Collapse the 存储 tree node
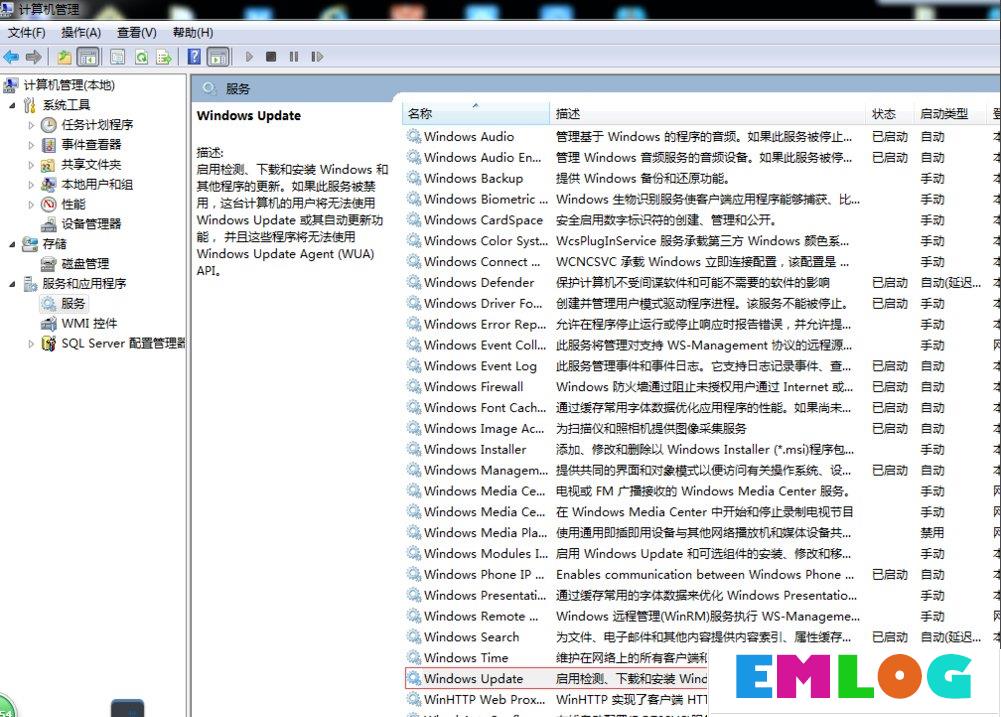 tap(12, 245)
